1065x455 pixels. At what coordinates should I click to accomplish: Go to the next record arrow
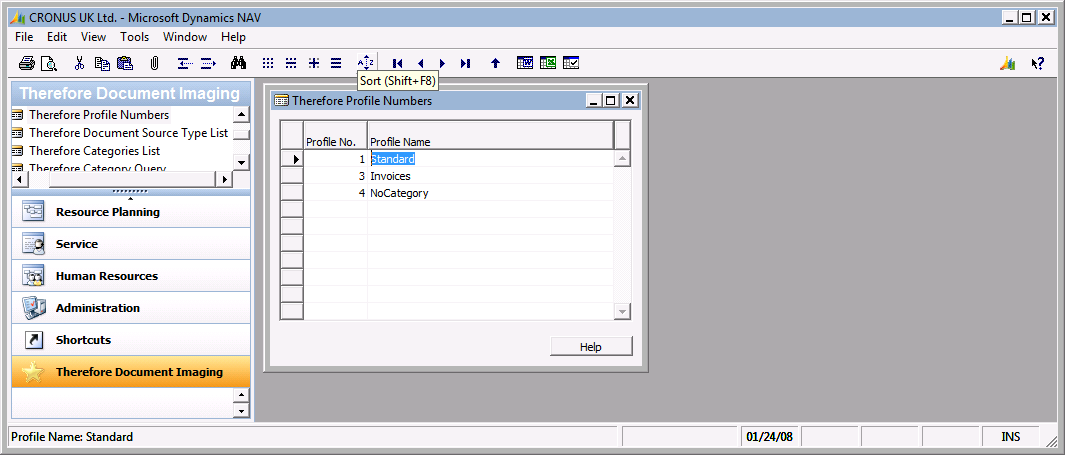point(442,63)
